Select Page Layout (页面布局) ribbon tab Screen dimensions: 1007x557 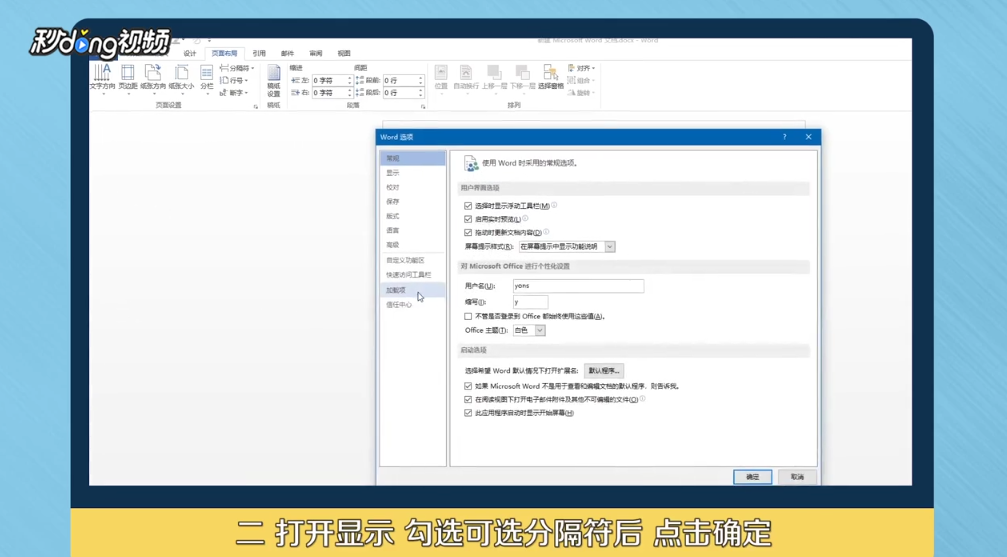pyautogui.click(x=224, y=53)
